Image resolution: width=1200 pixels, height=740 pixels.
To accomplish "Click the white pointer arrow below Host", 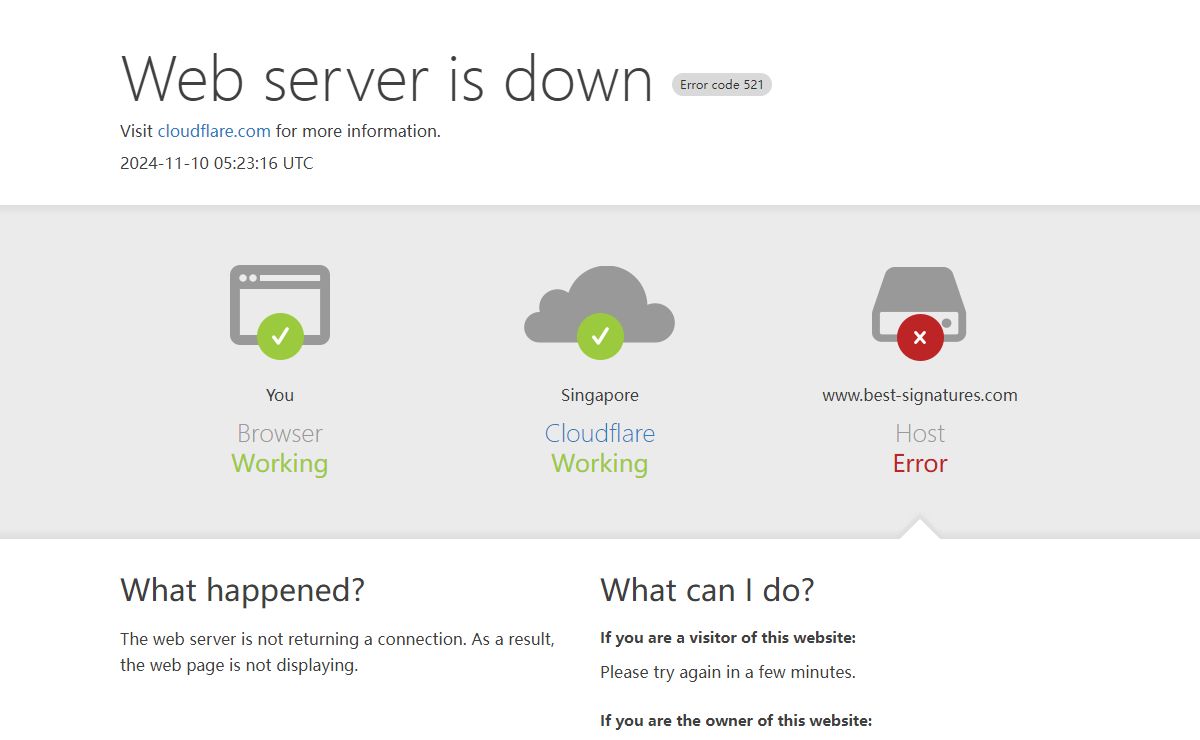I will [x=920, y=529].
